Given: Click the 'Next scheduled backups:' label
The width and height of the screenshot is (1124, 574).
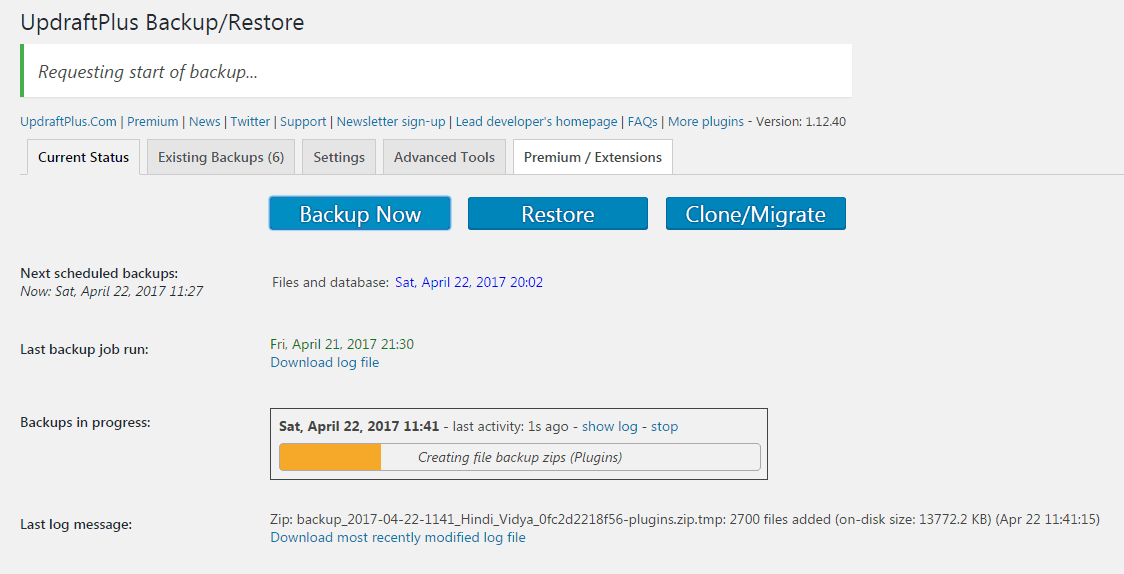Looking at the screenshot, I should pos(99,273).
